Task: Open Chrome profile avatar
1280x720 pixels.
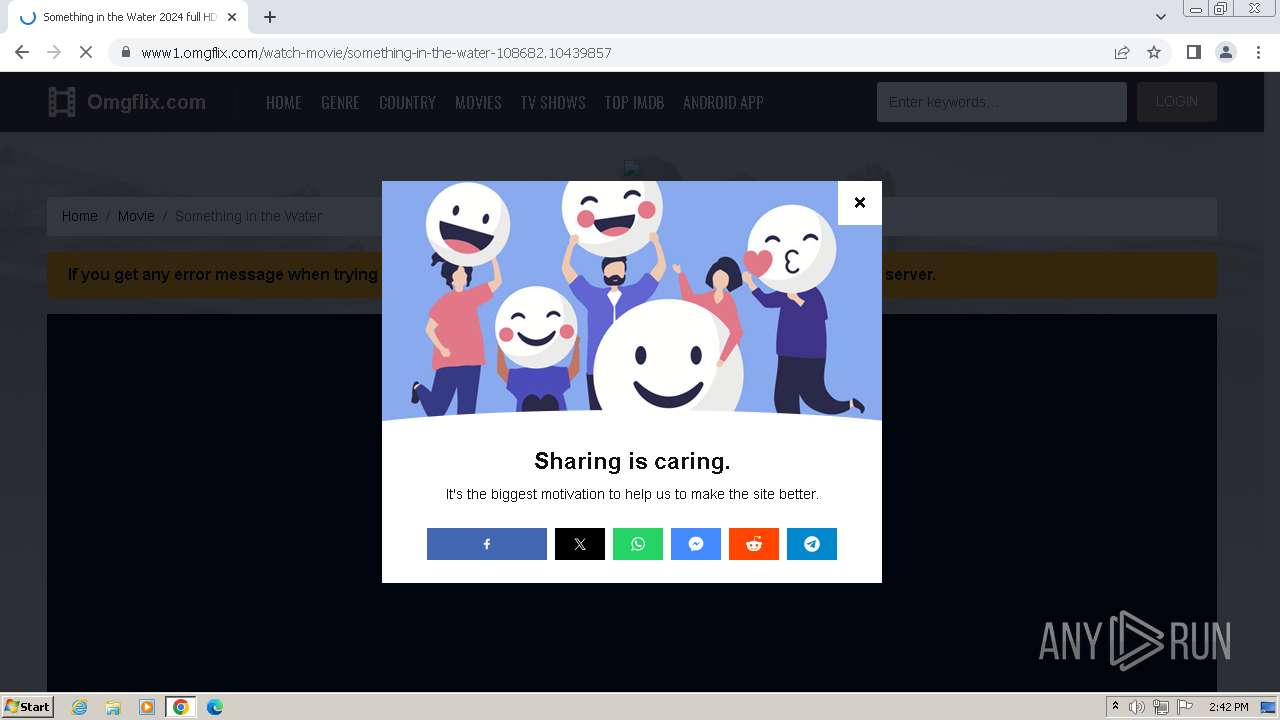Action: tap(1226, 52)
